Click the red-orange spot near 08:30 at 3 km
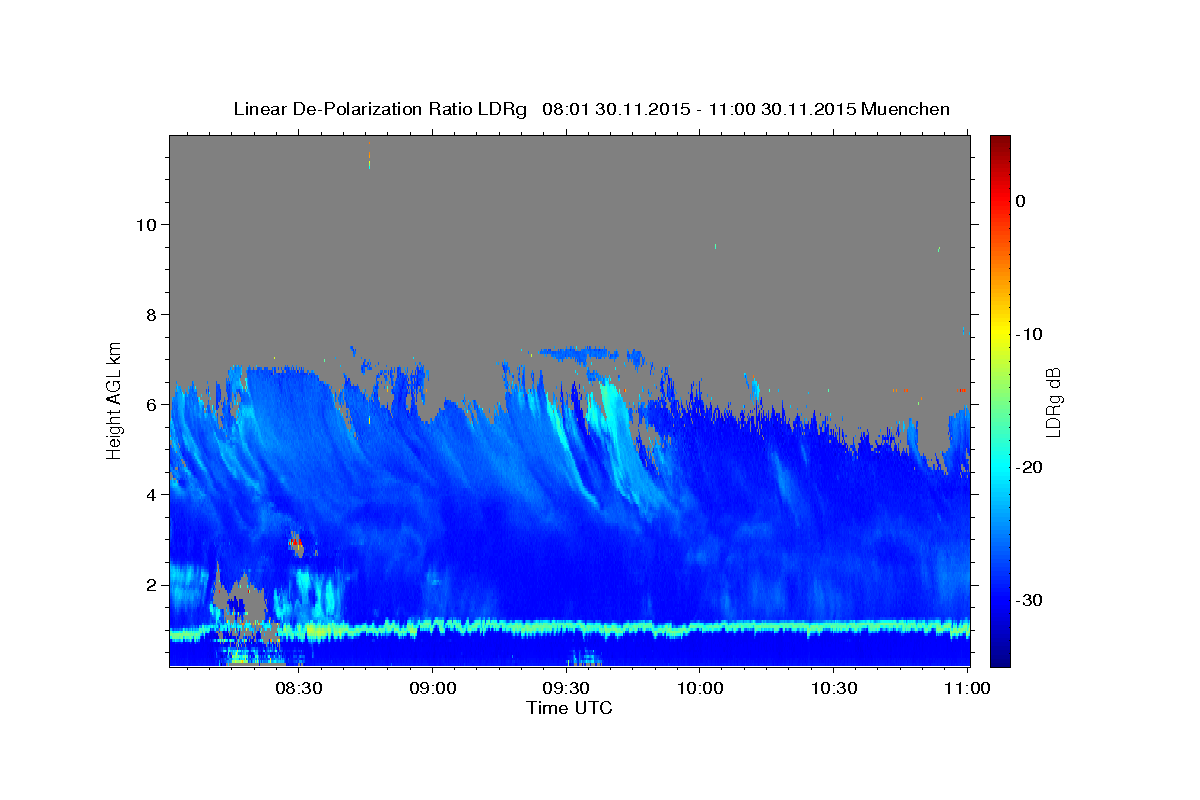 click(296, 543)
